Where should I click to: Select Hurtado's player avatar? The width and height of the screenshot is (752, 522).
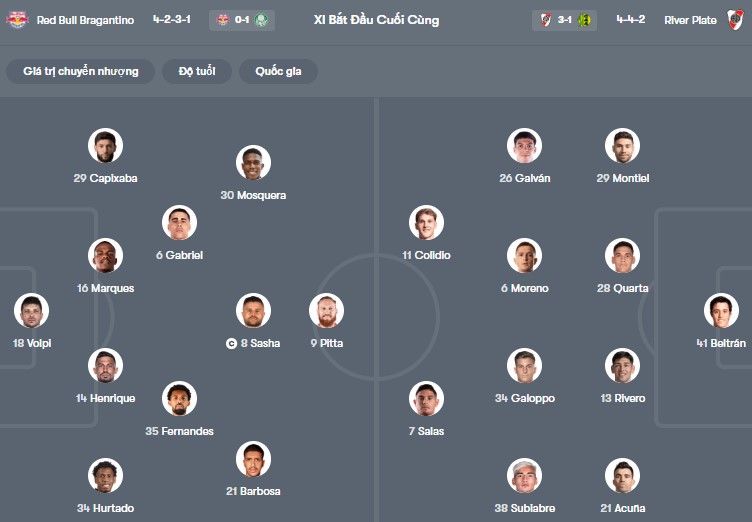[x=105, y=476]
